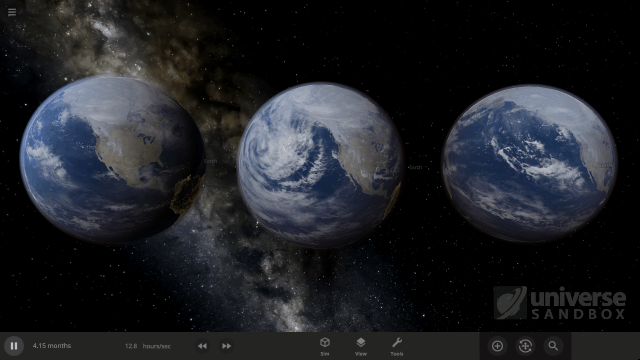
Task: Open the hamburger main menu
Action: (12, 12)
